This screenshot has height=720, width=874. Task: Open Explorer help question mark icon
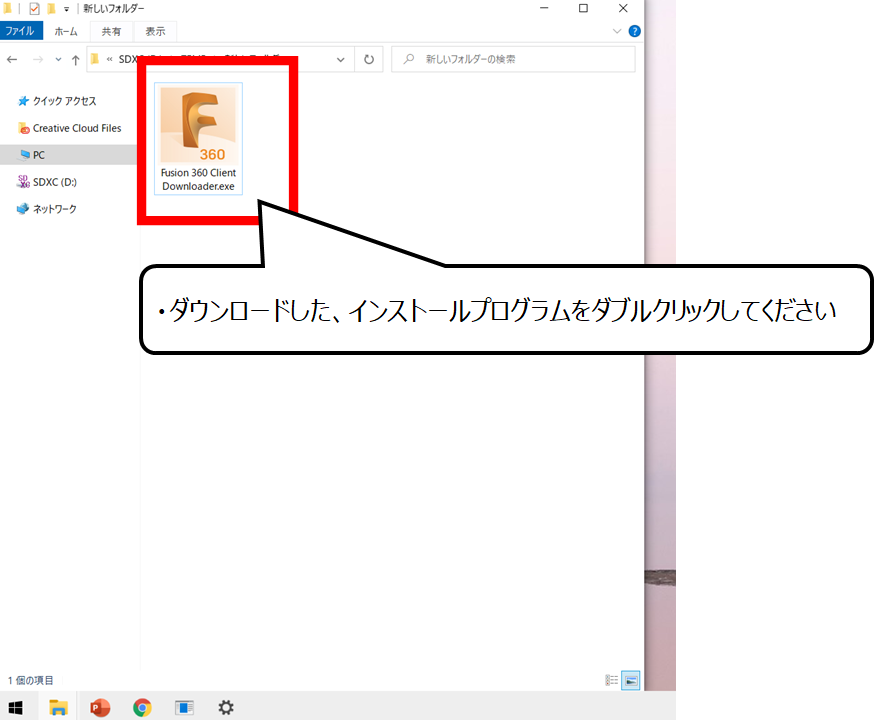[x=634, y=31]
